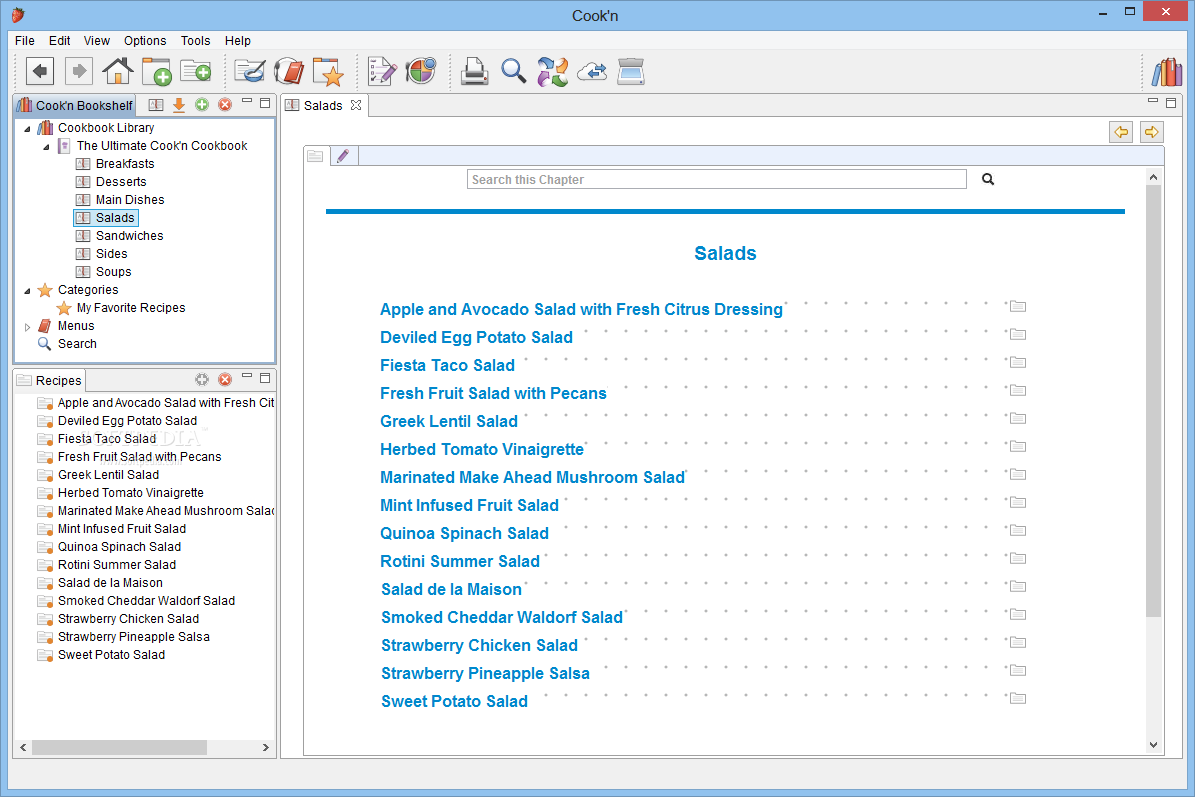Click the red delete icon in Recipes panel
This screenshot has height=797, width=1195.
tap(225, 379)
